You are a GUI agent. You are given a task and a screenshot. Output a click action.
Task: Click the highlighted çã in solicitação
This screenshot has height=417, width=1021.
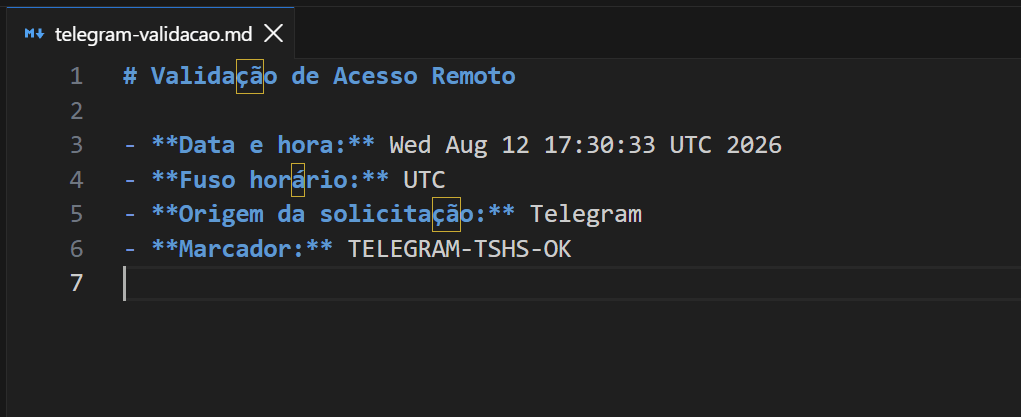coord(446,214)
